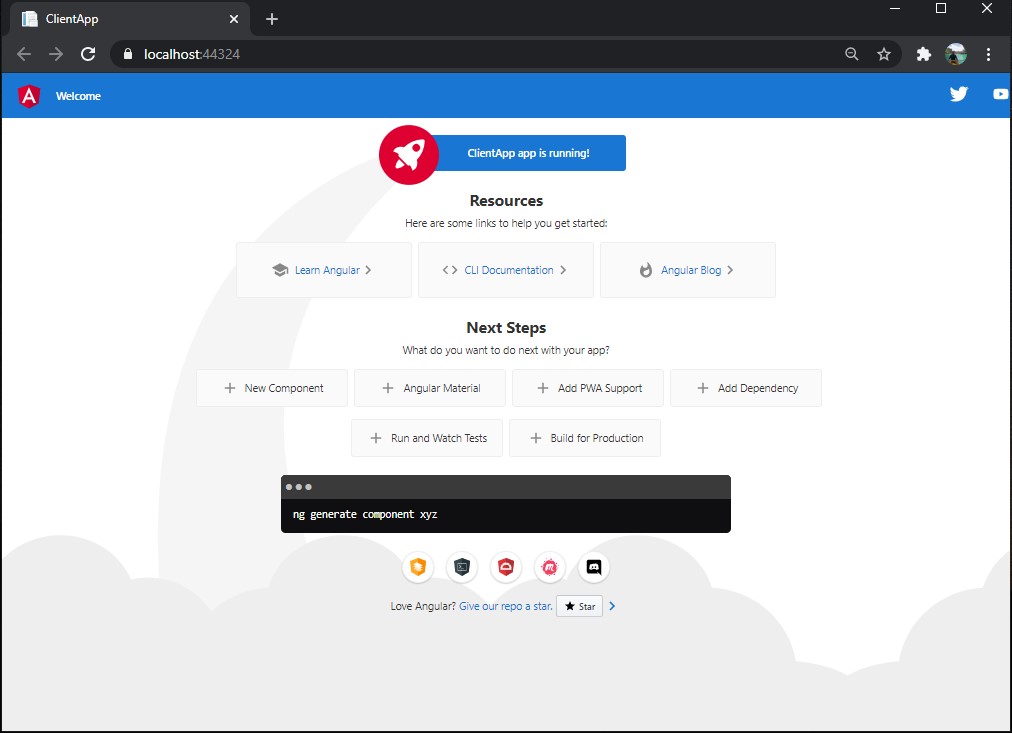Open the Angular Blog card

(x=688, y=270)
